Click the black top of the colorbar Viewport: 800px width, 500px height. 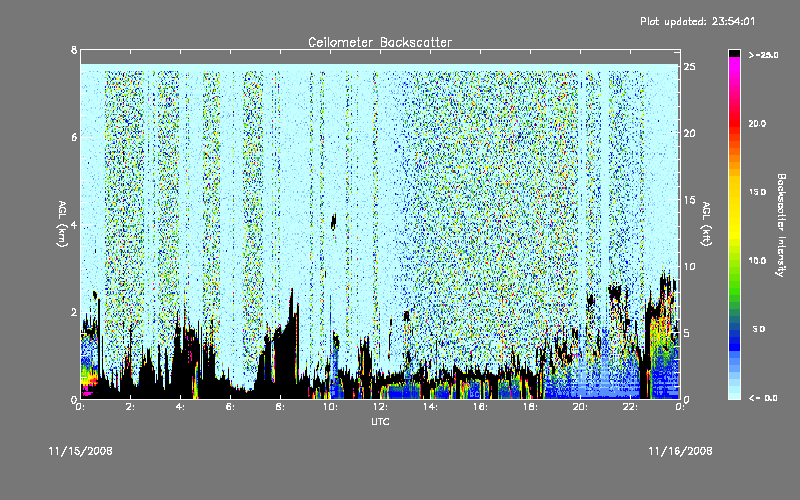(x=734, y=53)
